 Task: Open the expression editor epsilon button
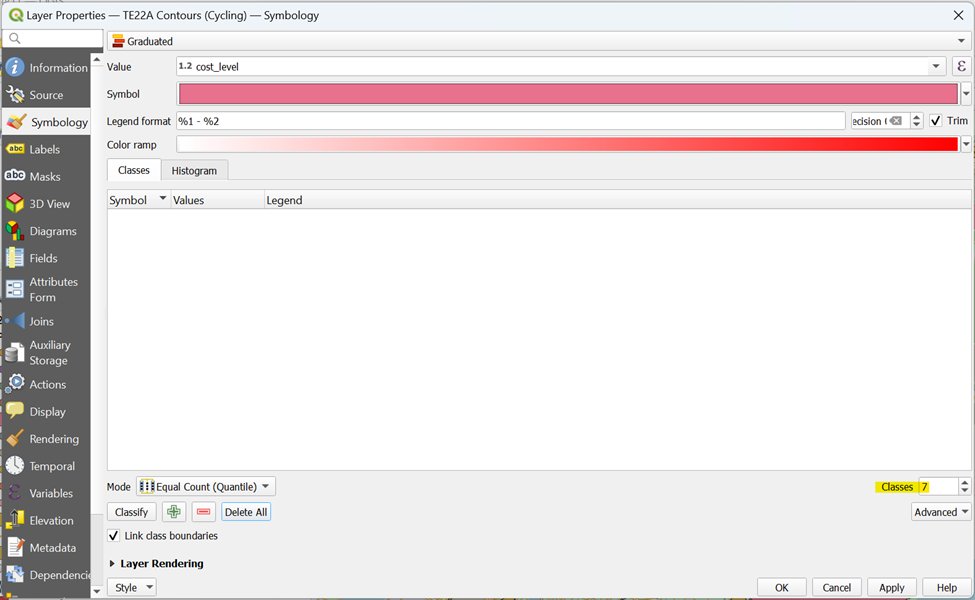point(961,67)
